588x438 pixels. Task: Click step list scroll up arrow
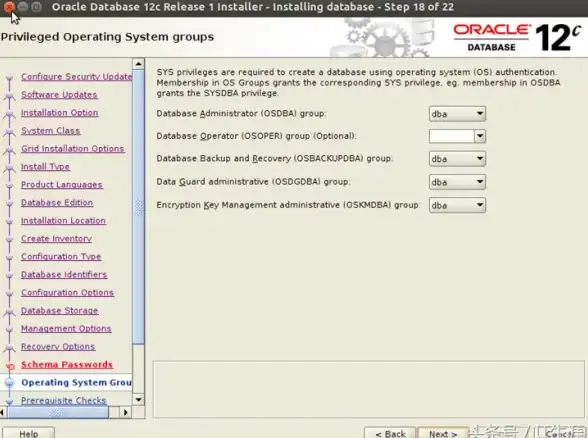point(138,64)
